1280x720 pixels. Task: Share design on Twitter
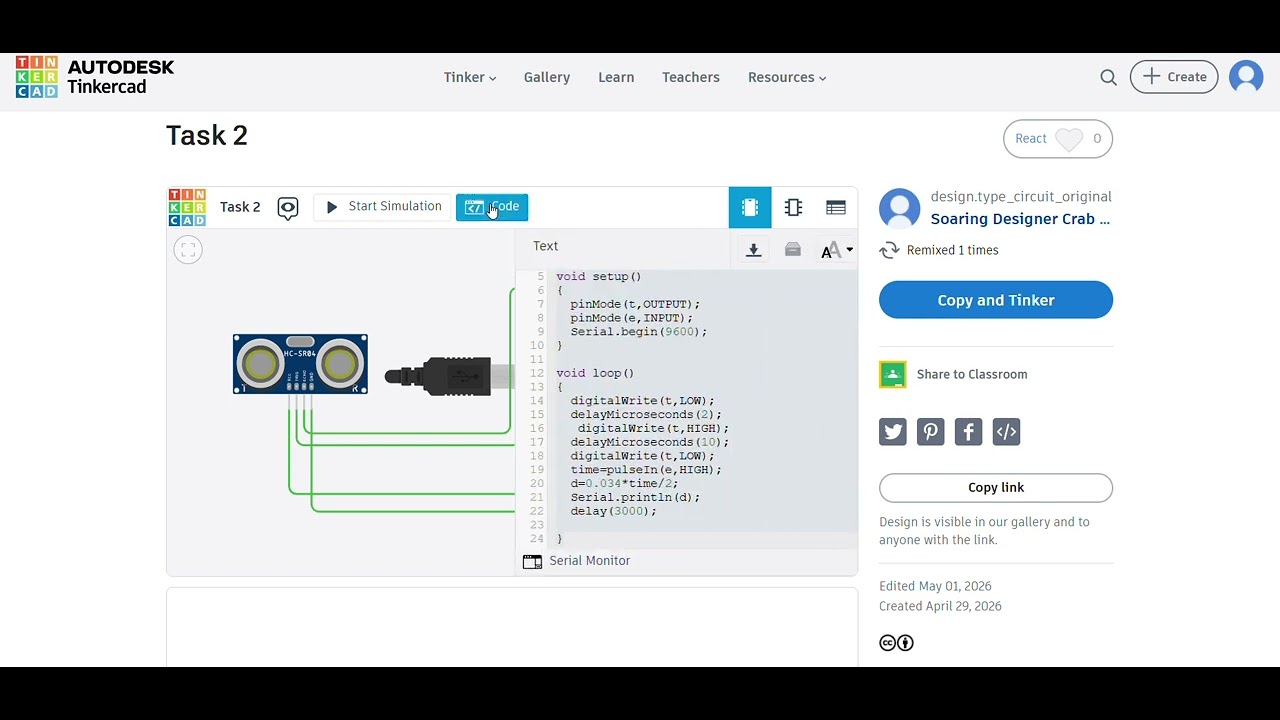click(x=893, y=432)
